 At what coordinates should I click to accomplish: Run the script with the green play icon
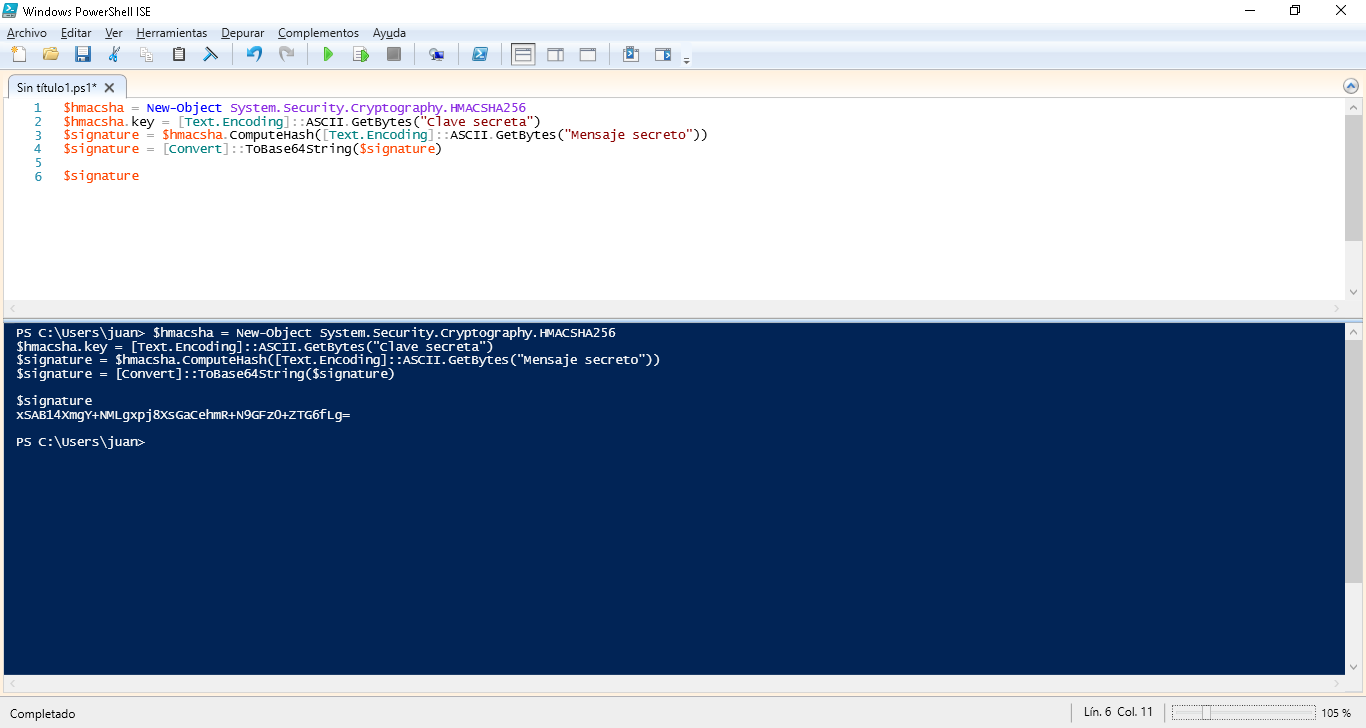coord(328,54)
